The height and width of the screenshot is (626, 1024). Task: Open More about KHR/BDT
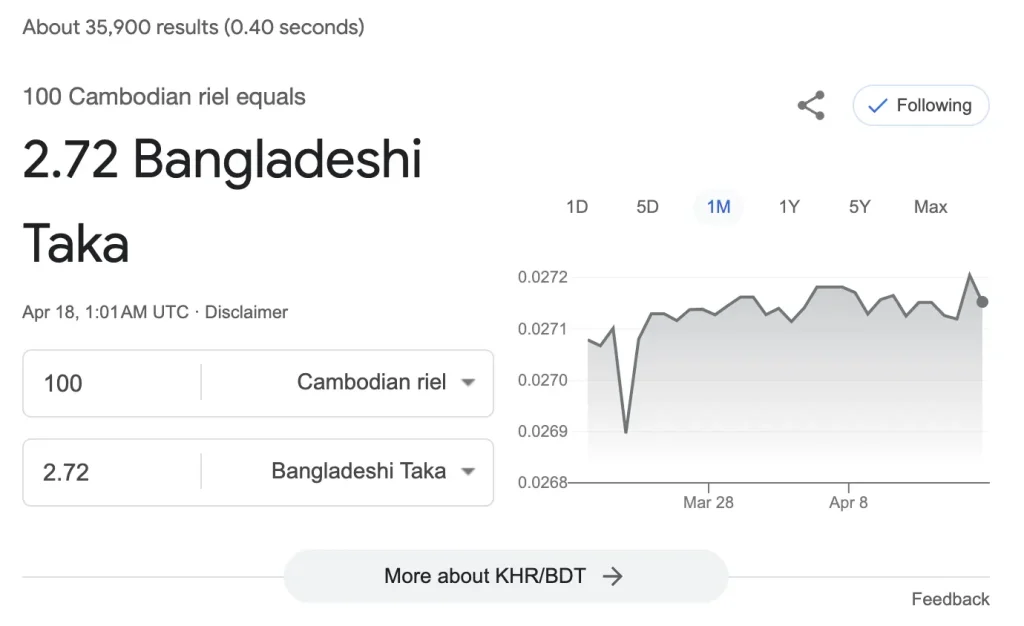point(506,576)
